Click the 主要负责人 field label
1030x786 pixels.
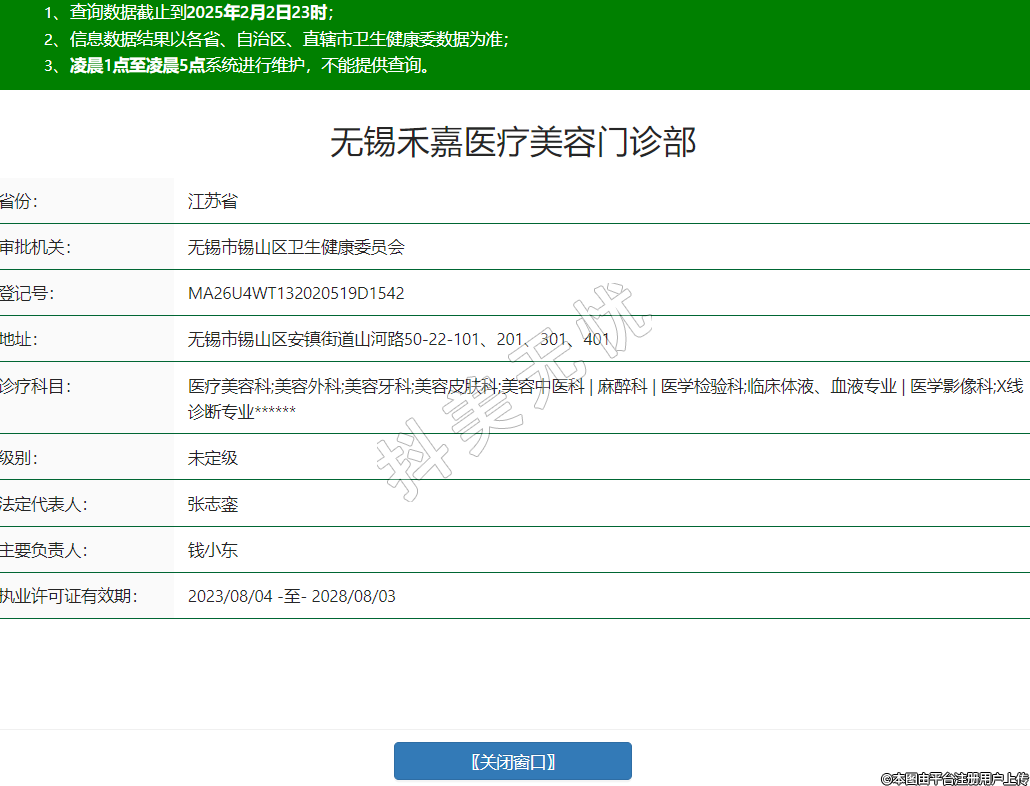[43, 550]
